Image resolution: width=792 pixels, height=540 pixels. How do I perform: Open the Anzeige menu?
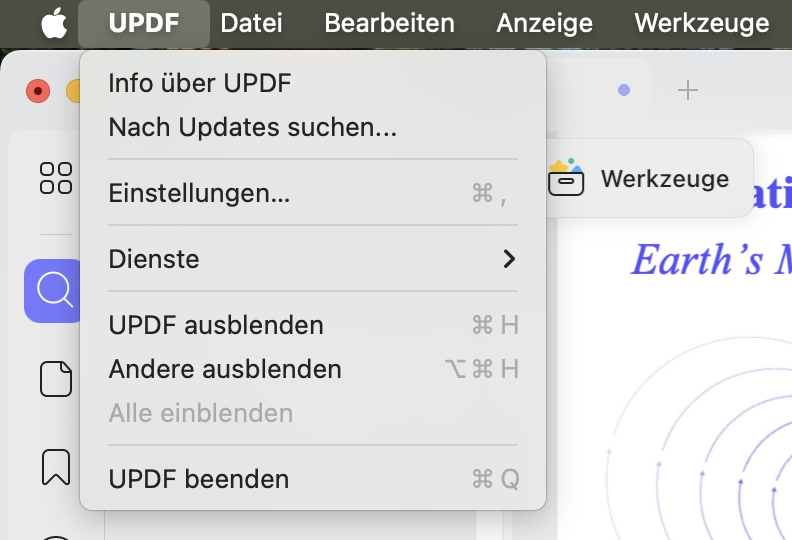point(544,23)
